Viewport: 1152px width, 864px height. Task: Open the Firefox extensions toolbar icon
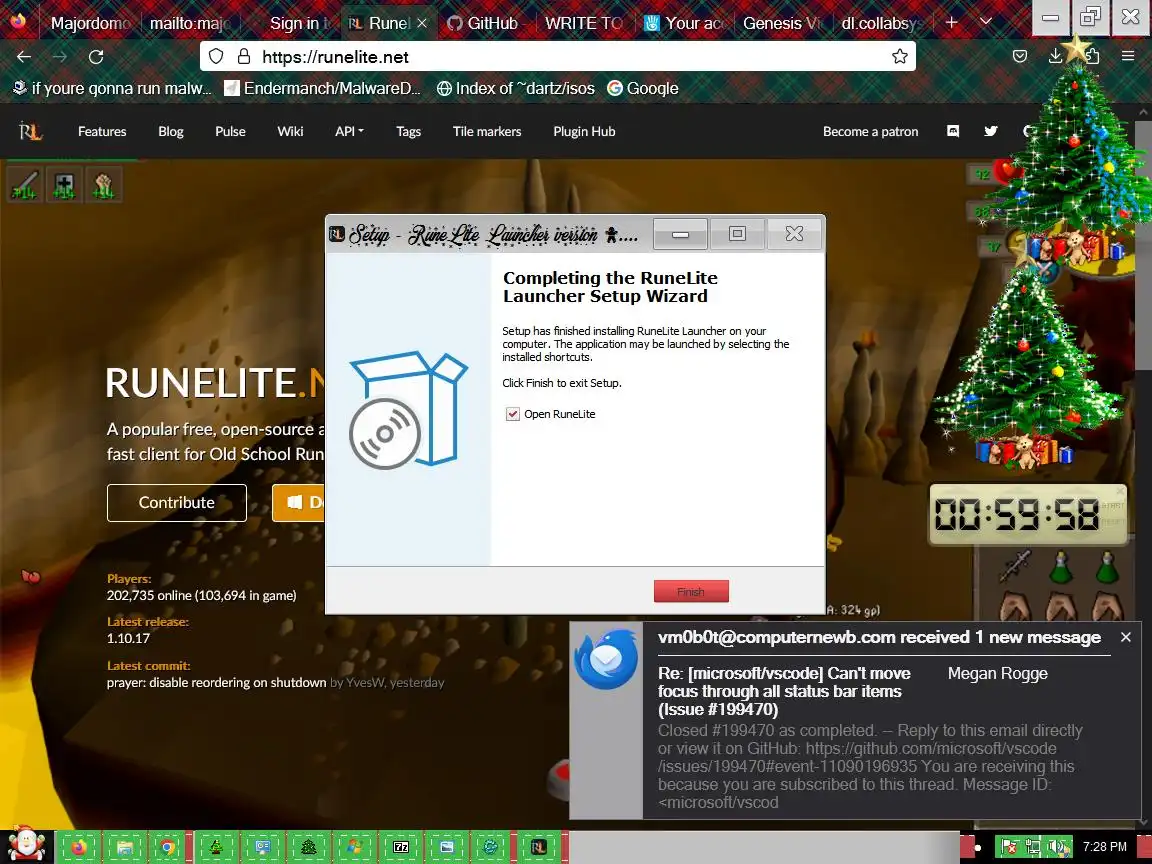point(1092,57)
